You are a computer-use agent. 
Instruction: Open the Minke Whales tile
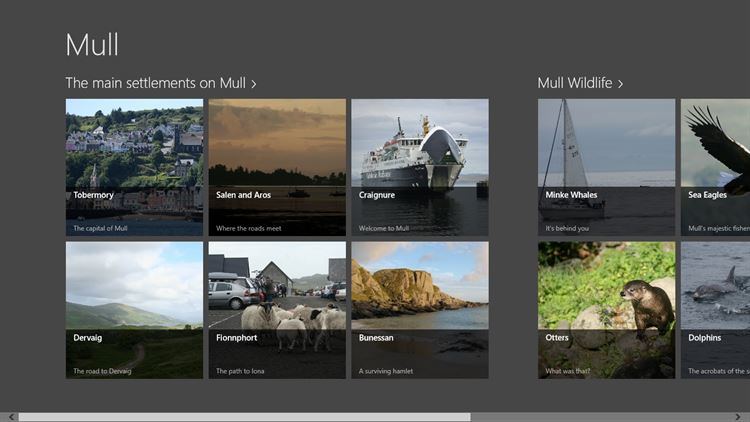pyautogui.click(x=607, y=167)
